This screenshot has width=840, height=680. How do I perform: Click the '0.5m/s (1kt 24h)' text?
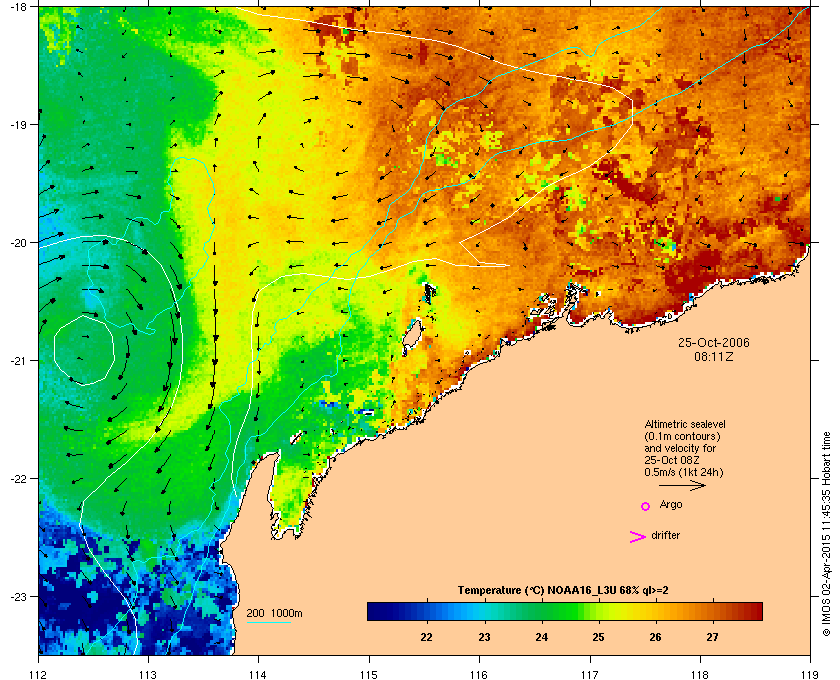[684, 473]
